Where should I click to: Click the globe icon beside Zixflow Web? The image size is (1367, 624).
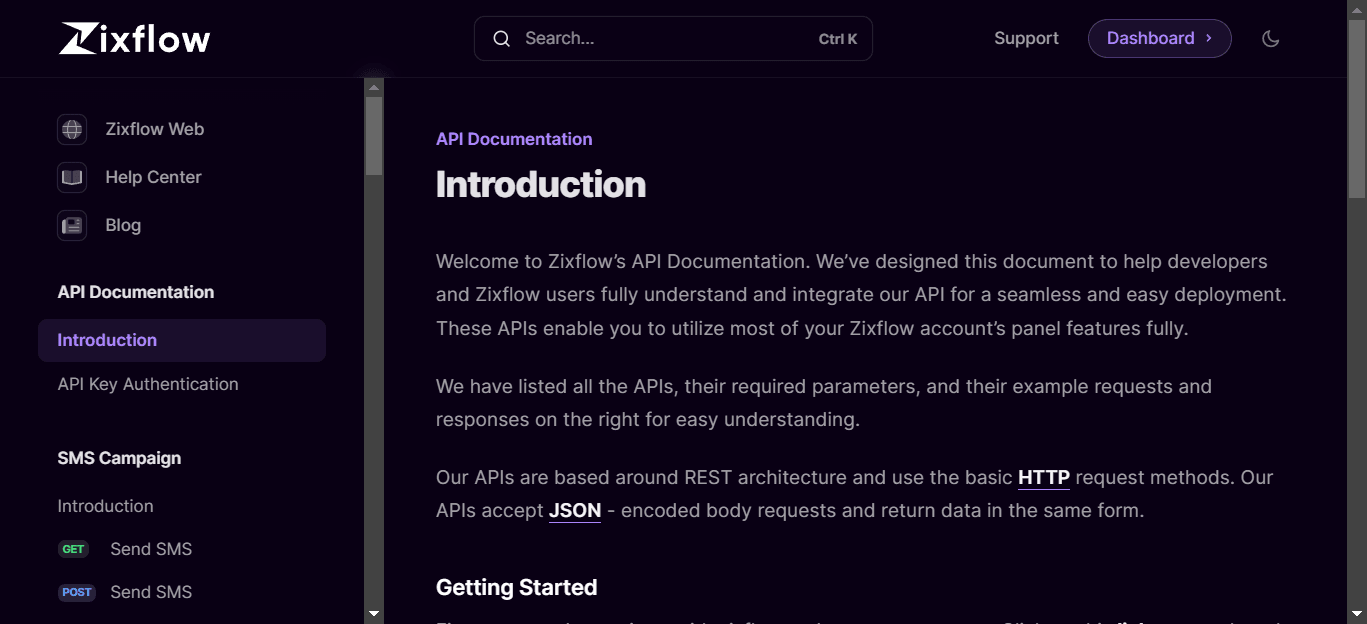click(72, 129)
